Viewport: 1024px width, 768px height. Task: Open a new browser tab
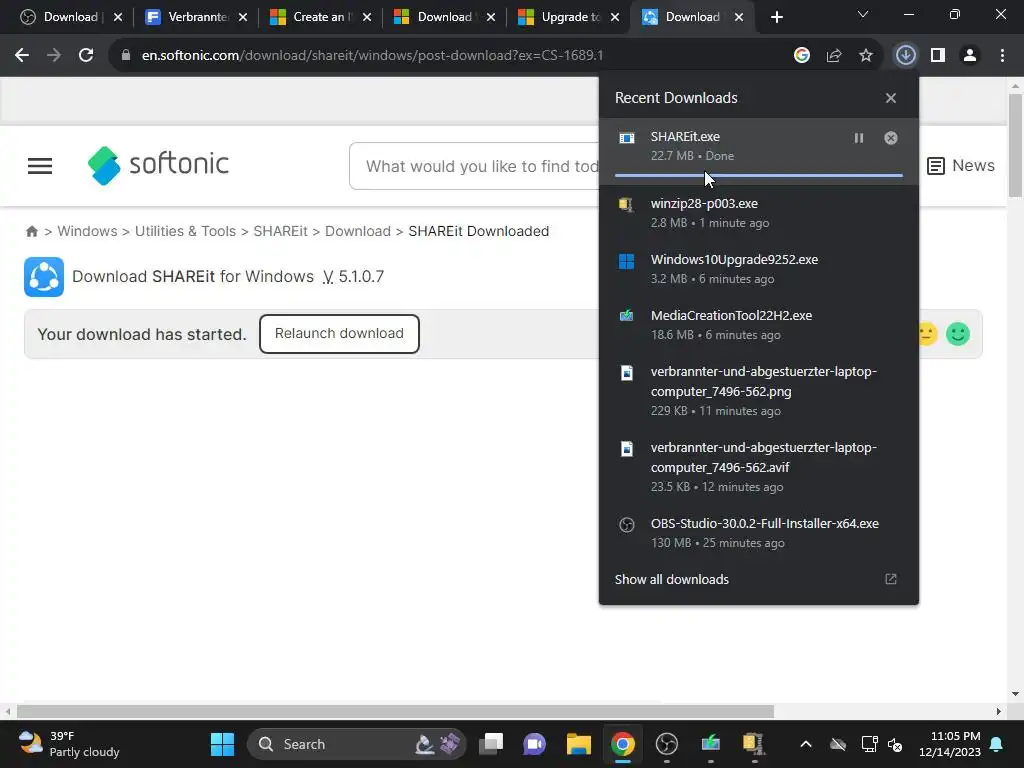[x=776, y=17]
